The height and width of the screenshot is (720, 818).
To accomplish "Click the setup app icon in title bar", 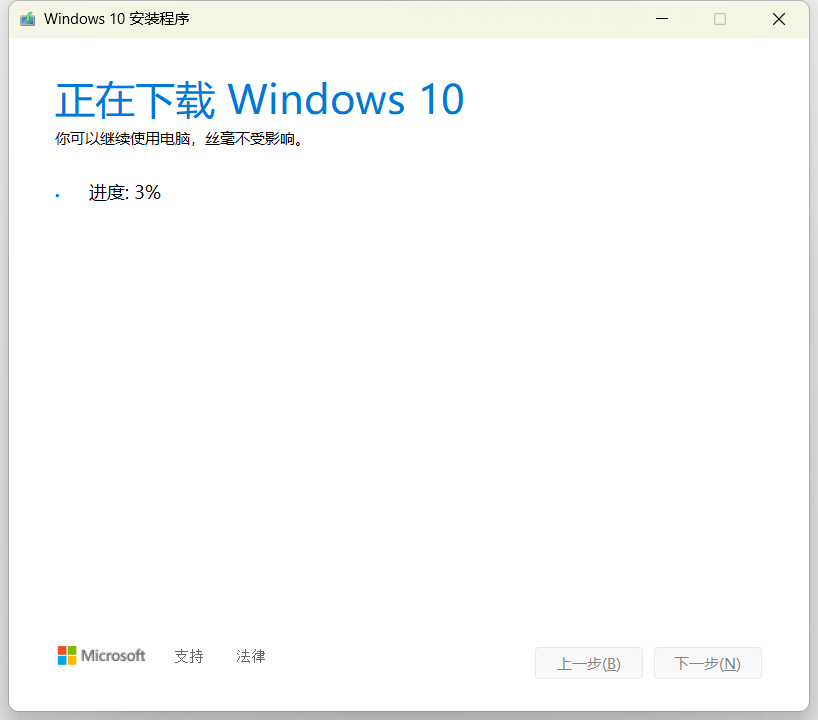I will click(x=27, y=19).
